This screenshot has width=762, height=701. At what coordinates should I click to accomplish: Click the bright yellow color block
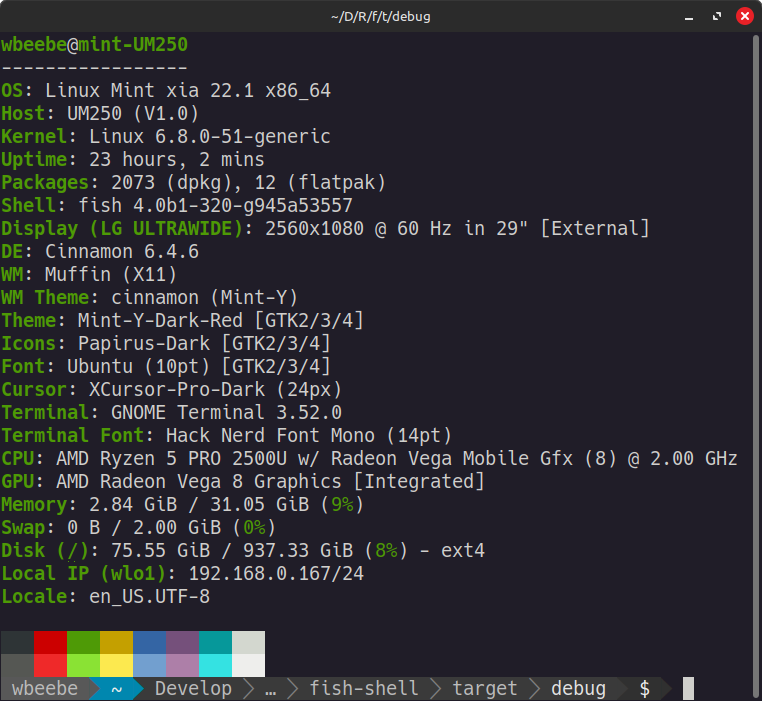pos(117,665)
